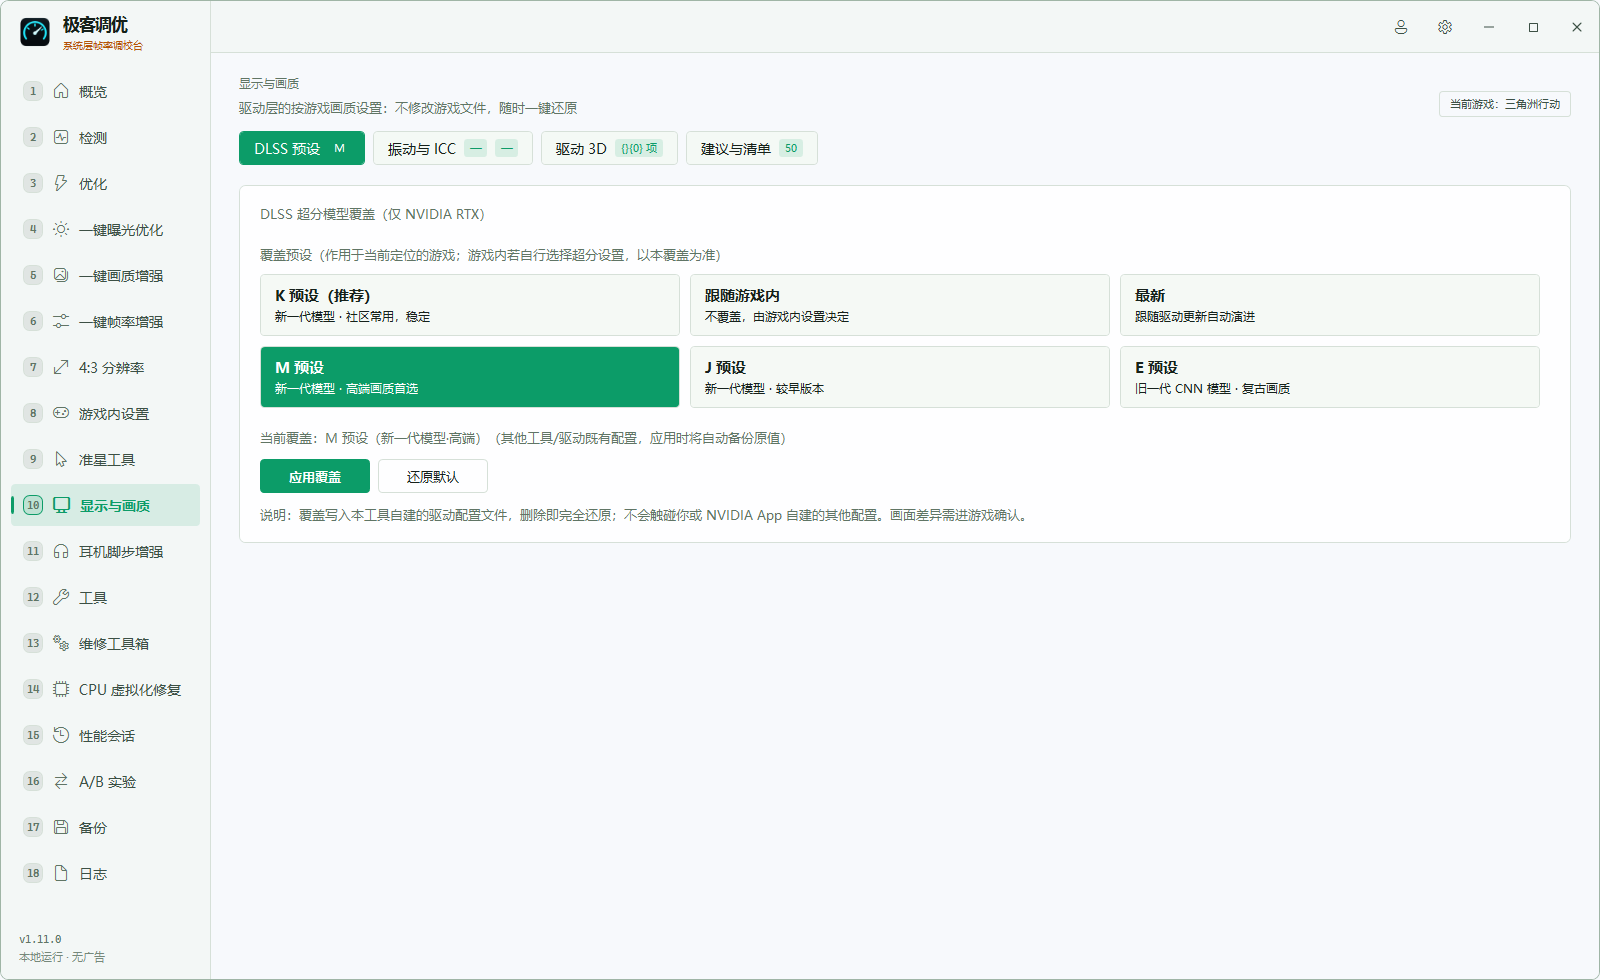This screenshot has height=980, width=1600.
Task: Select A/B 实验 swap icon
Action: point(61,781)
